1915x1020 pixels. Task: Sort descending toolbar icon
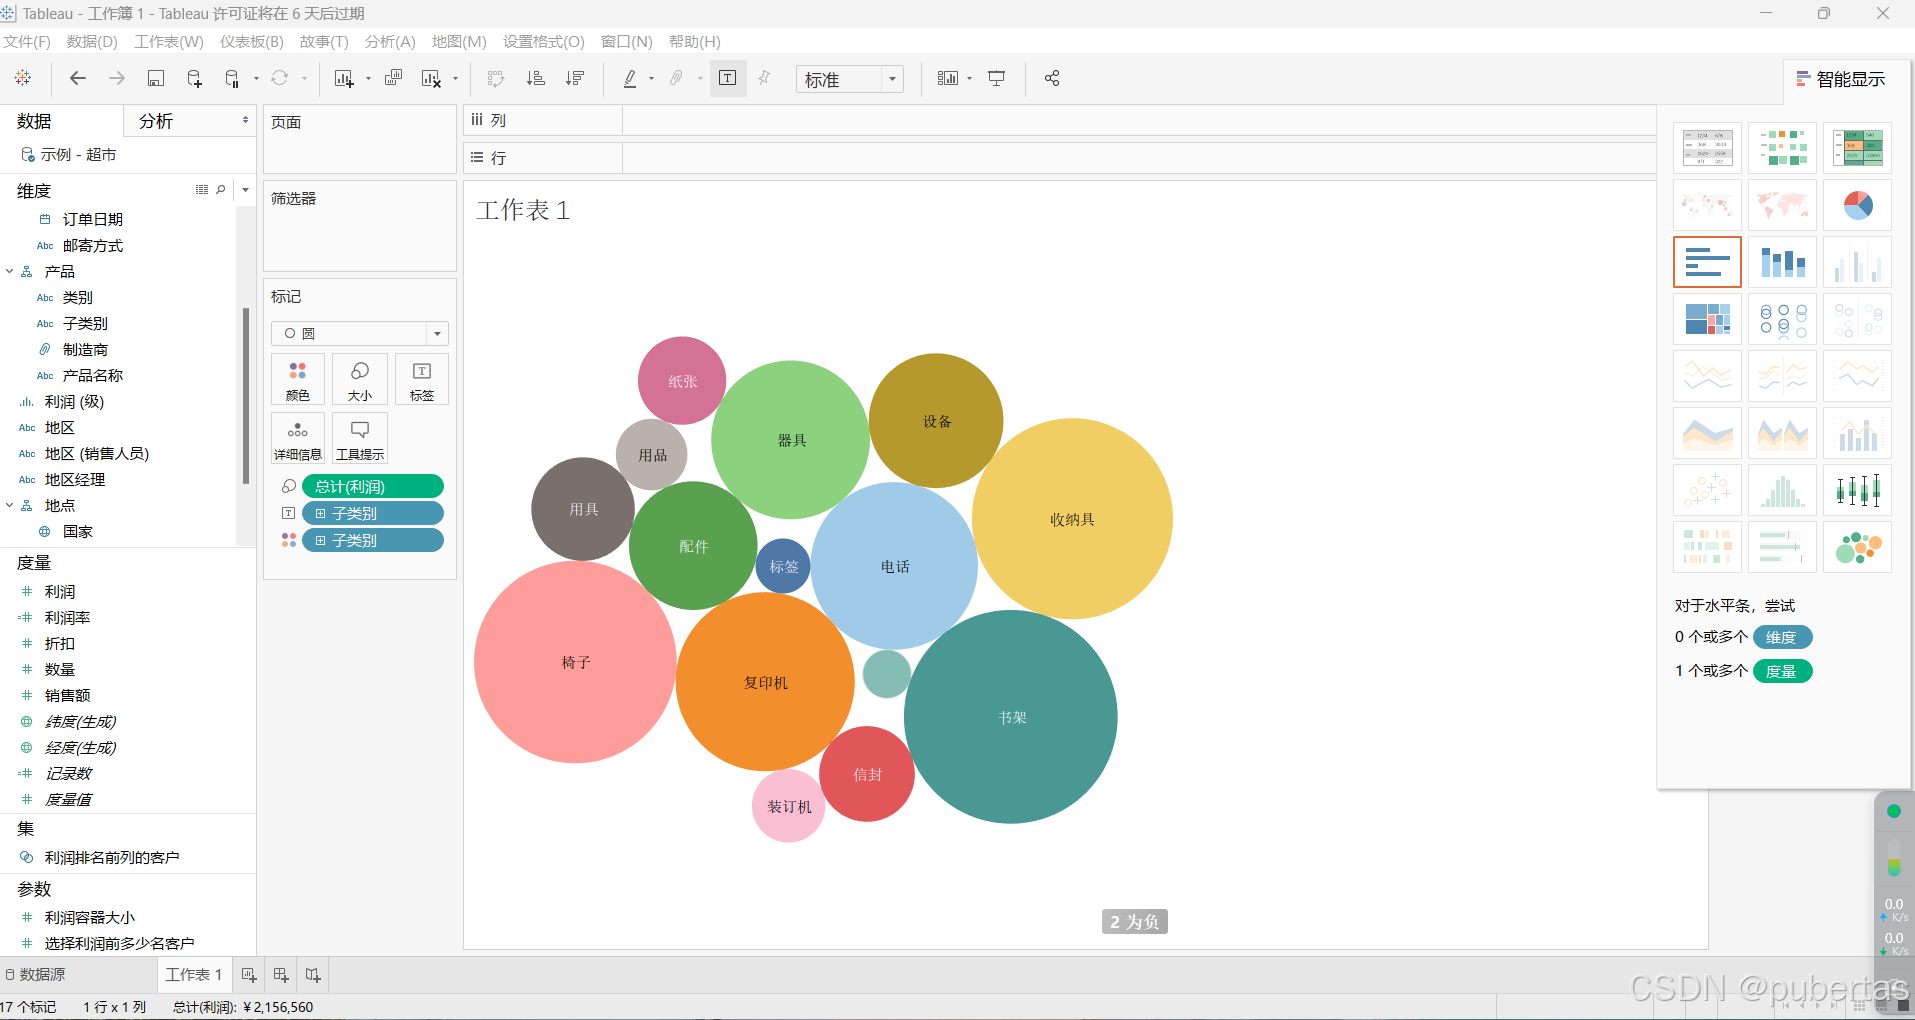tap(575, 78)
